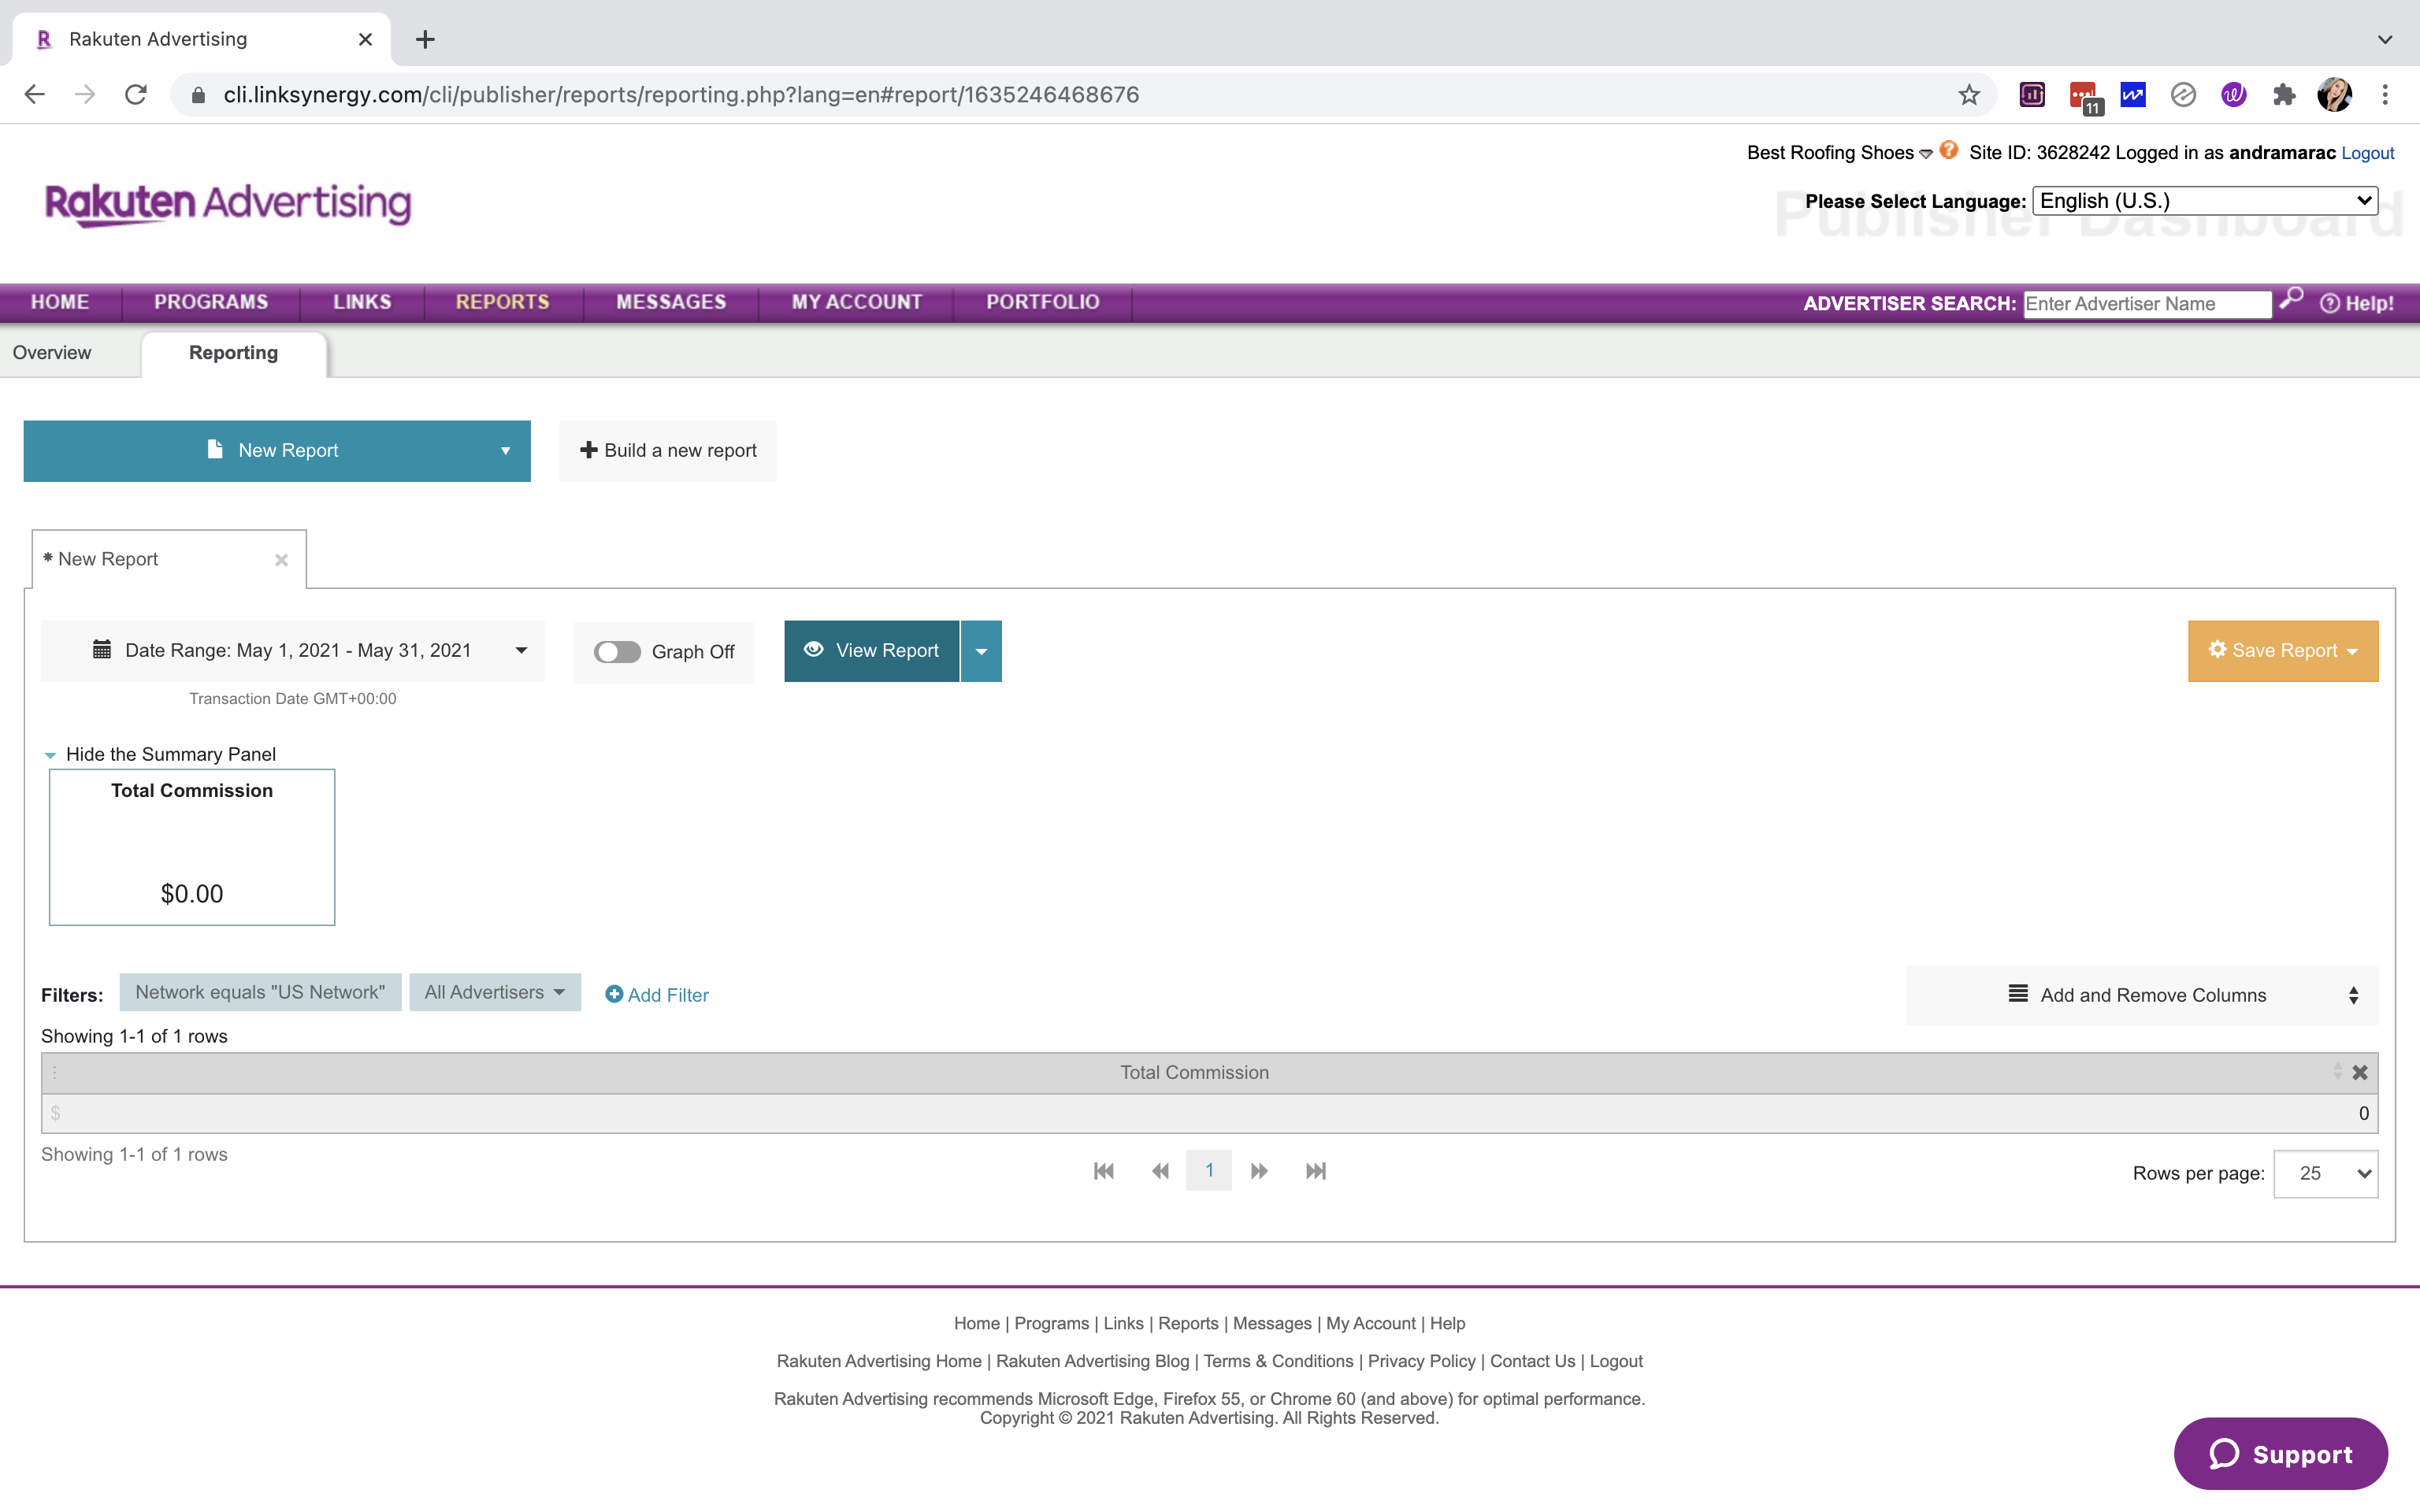Collapse Hide the Summary Panel
2420x1512 pixels.
click(161, 754)
